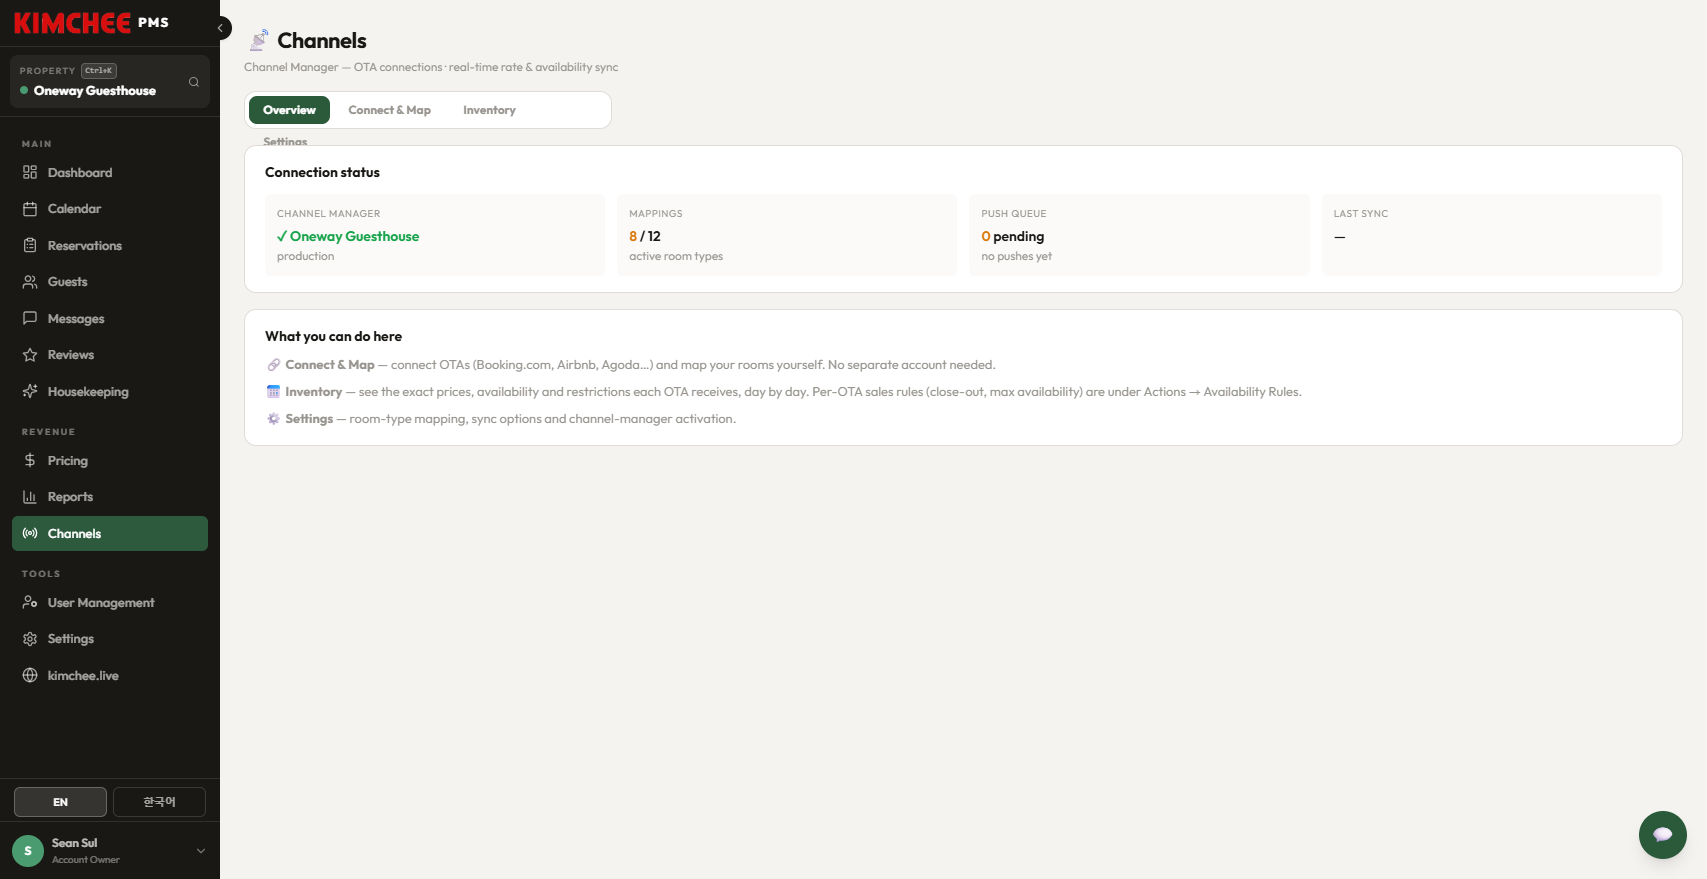
Task: Select the Overview tab
Action: [x=289, y=110]
